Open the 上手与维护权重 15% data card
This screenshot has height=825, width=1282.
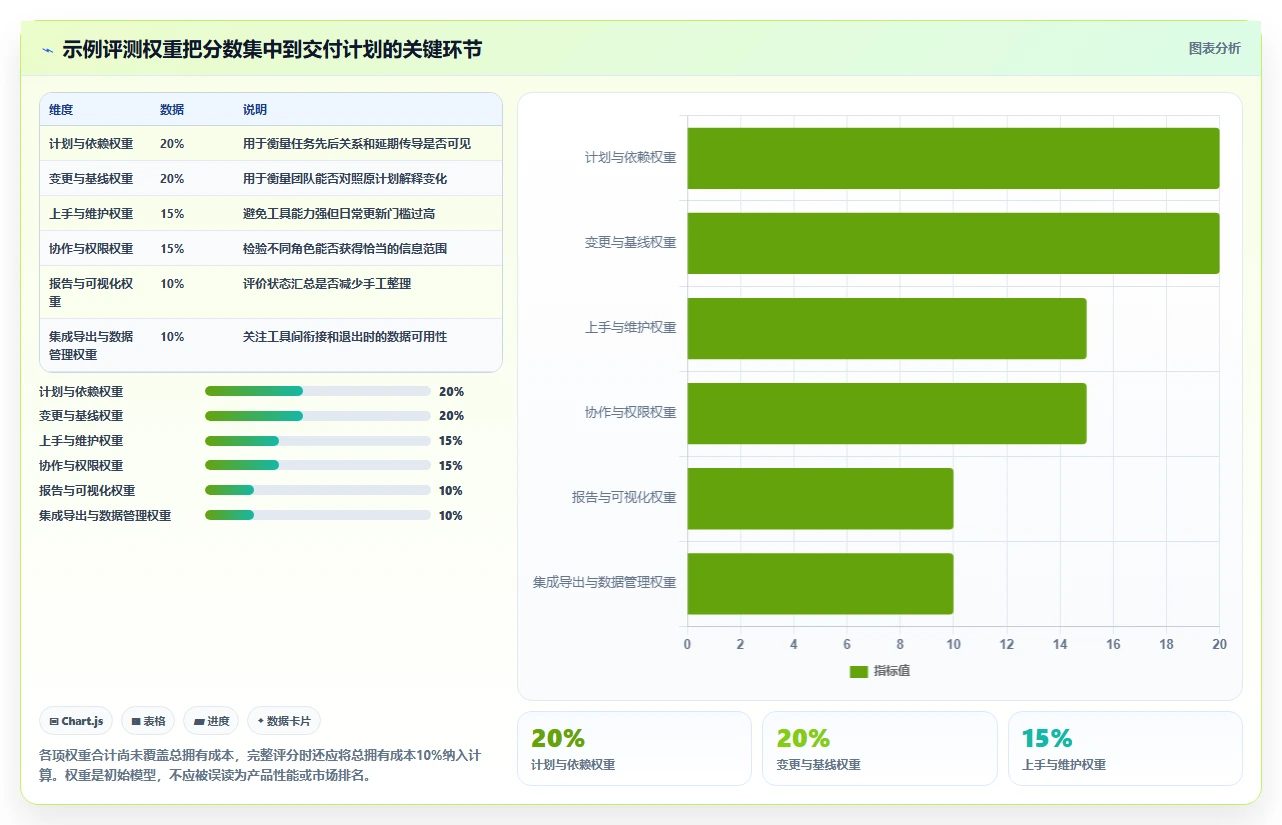coord(1125,748)
